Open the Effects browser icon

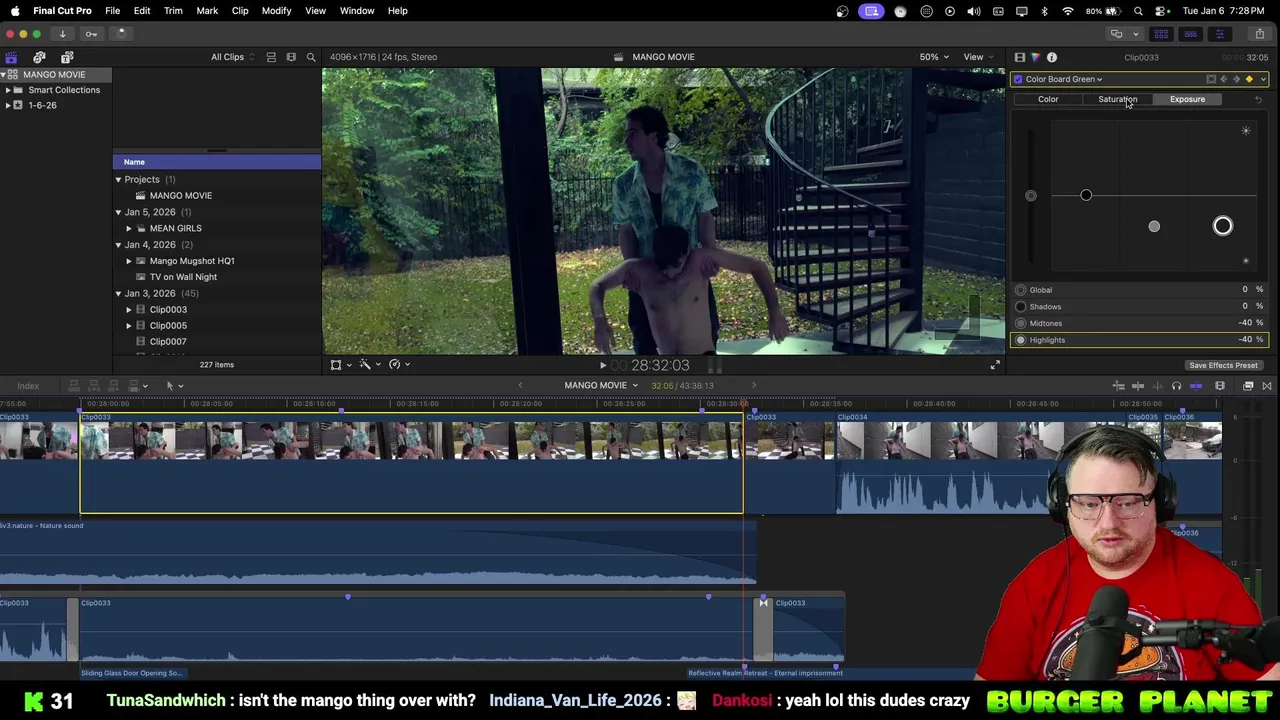[1248, 386]
